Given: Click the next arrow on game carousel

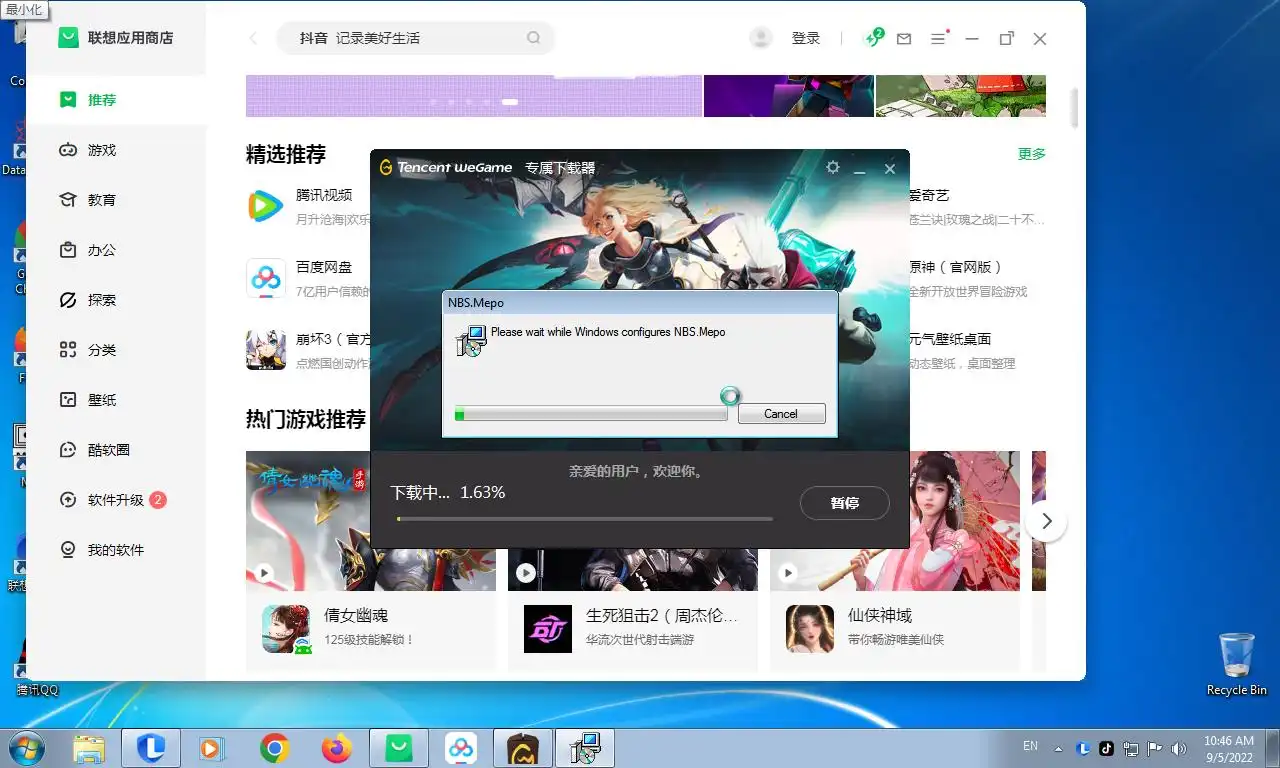Looking at the screenshot, I should 1046,521.
